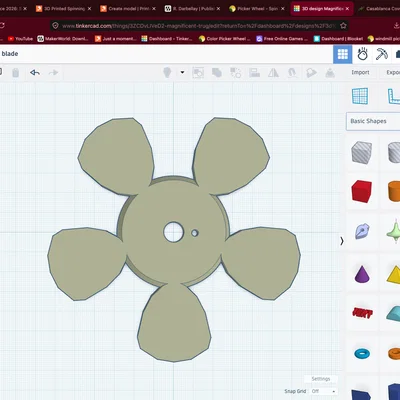Expand the Basic Shapes category selector
Screen dimensions: 400x400
[x=373, y=121]
